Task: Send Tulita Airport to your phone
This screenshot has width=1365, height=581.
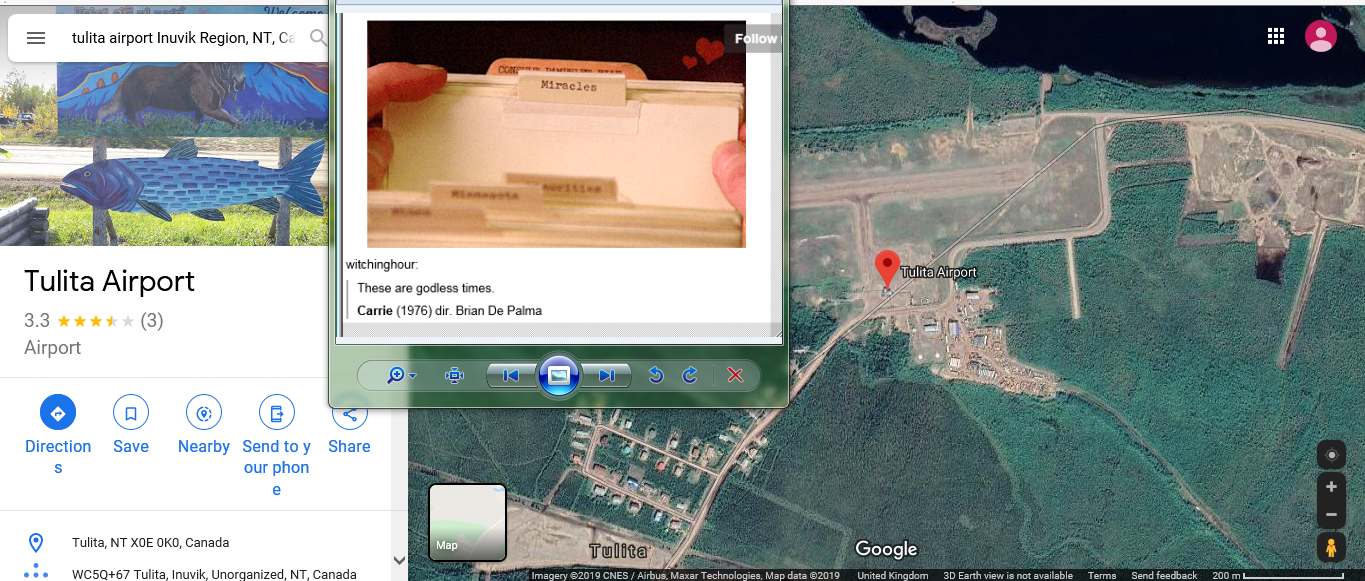Action: (277, 446)
